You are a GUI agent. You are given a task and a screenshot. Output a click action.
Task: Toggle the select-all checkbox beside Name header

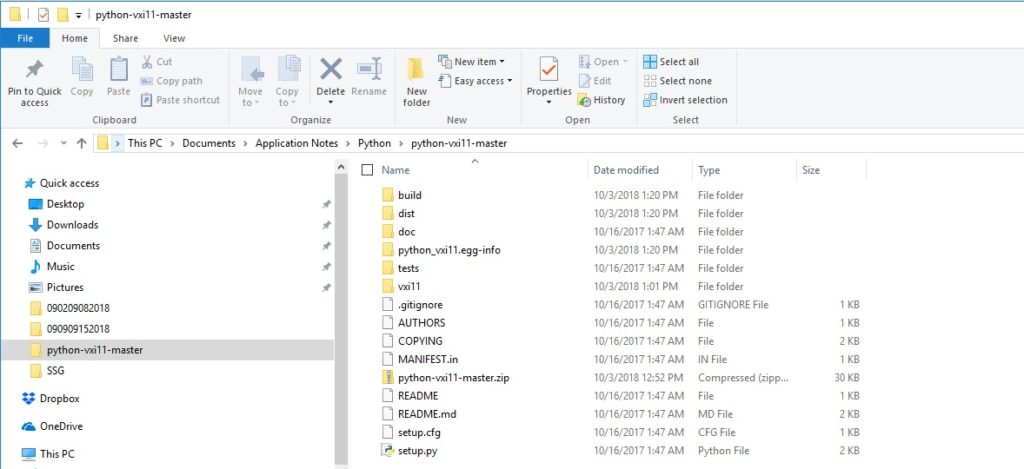point(367,170)
